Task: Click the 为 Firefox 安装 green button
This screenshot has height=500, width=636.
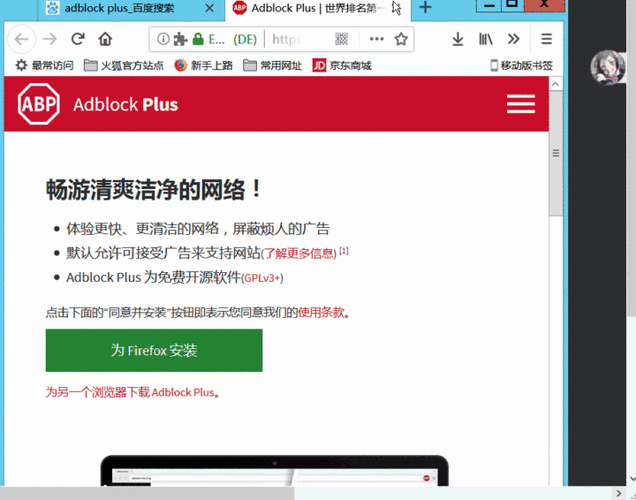Action: (x=154, y=350)
